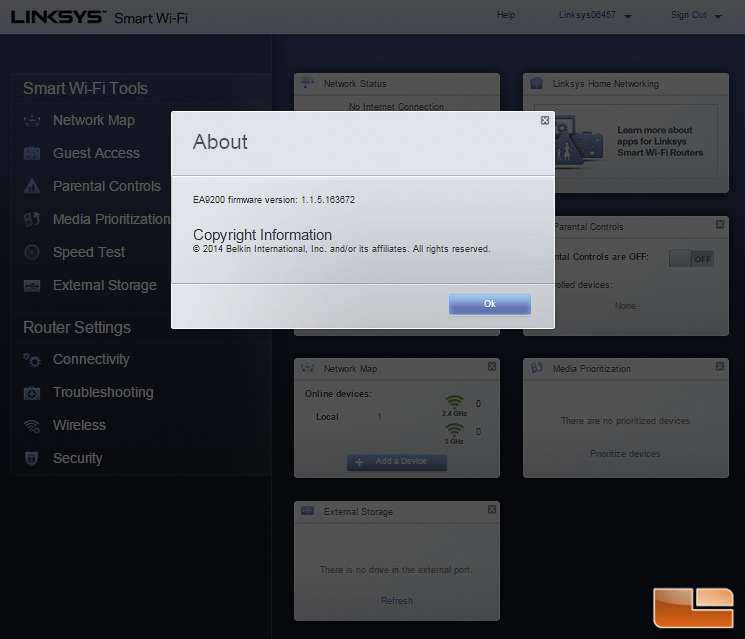Select Media Prioritization in the sidebar

point(111,219)
